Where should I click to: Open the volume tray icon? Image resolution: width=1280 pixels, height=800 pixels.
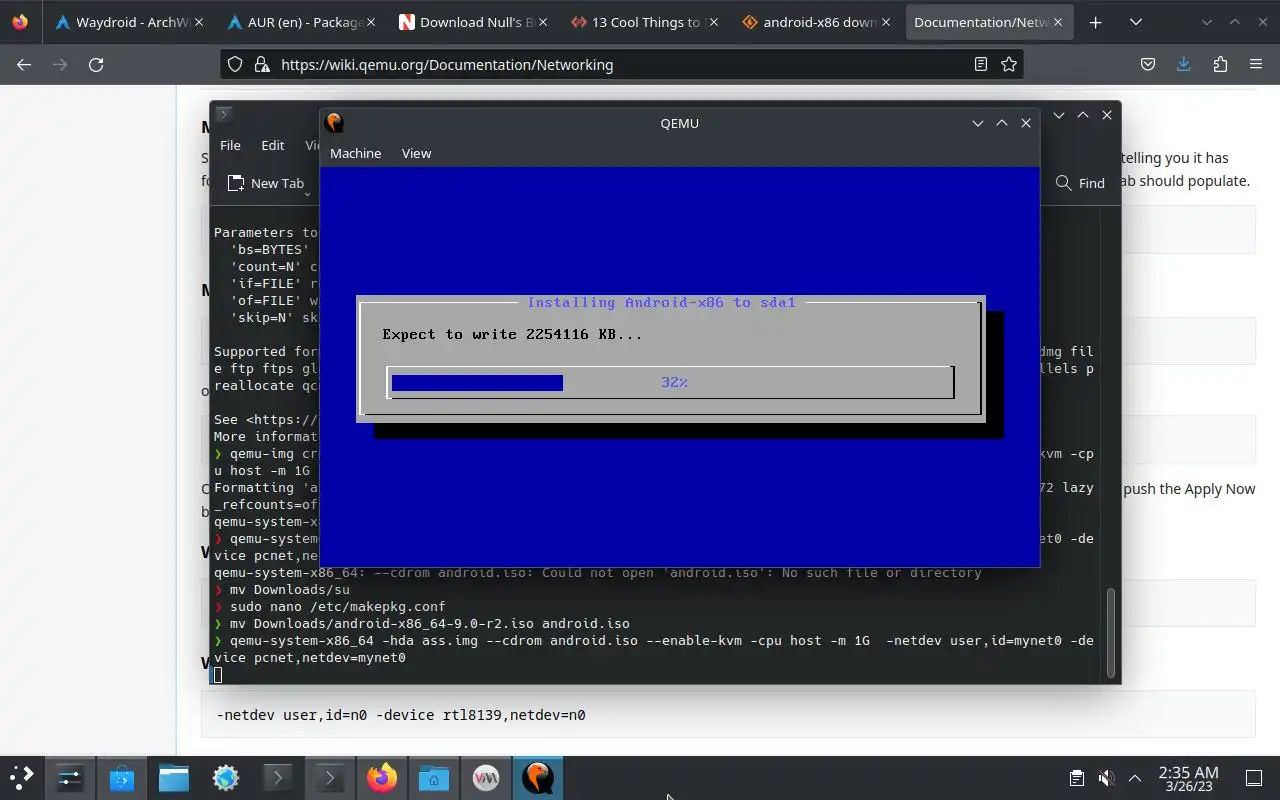point(1105,778)
